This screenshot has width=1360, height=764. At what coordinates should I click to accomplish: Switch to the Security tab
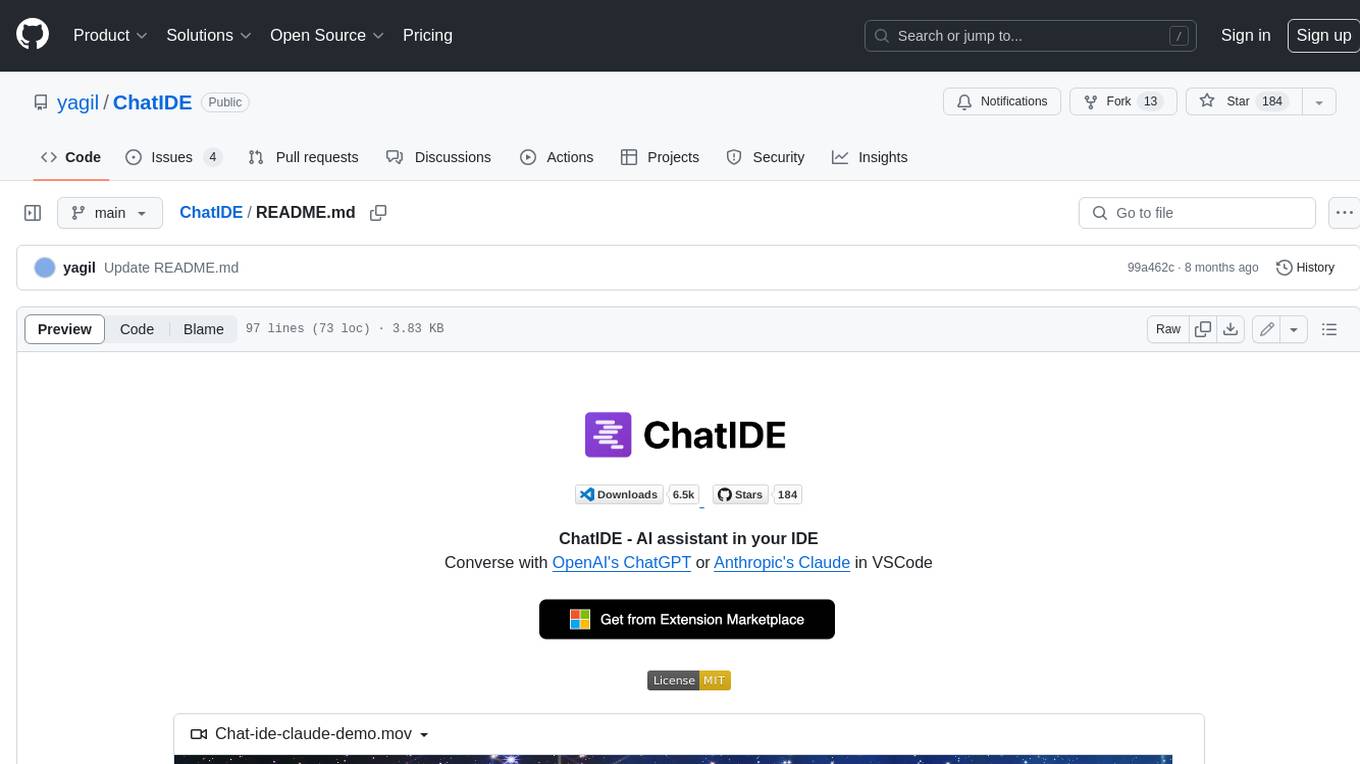click(765, 157)
